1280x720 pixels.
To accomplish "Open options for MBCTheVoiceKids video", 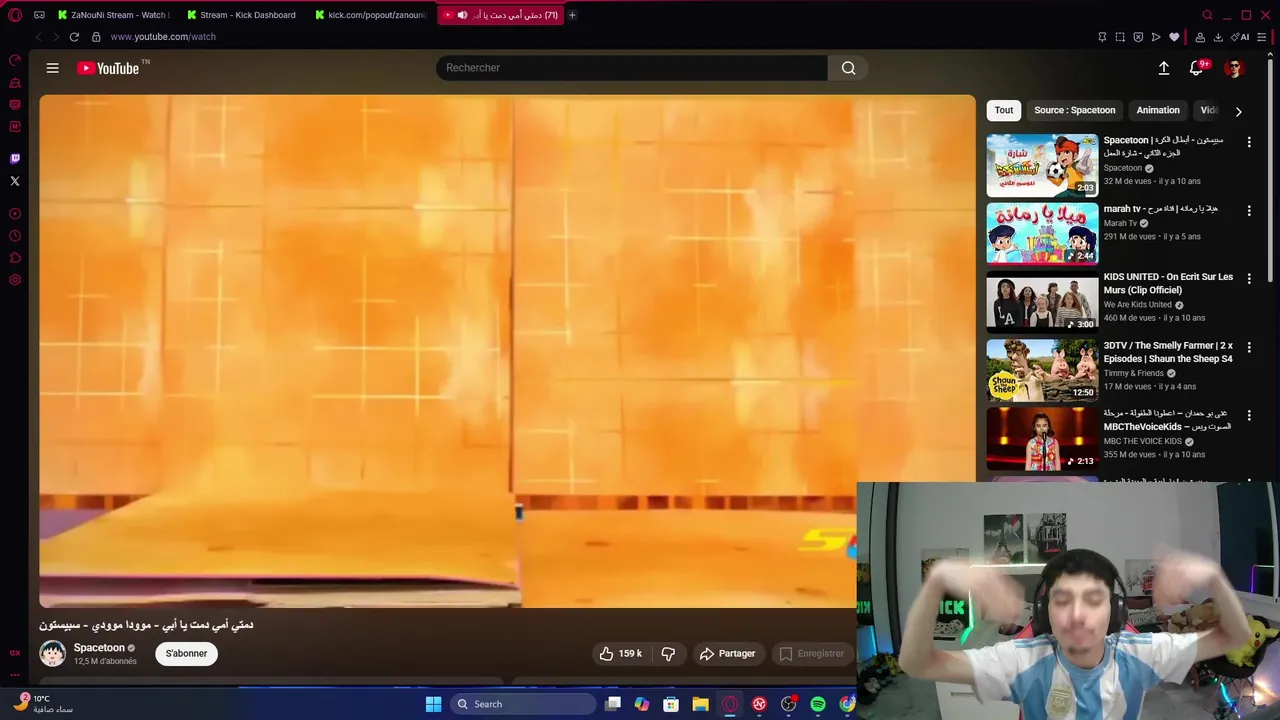I will coord(1249,415).
